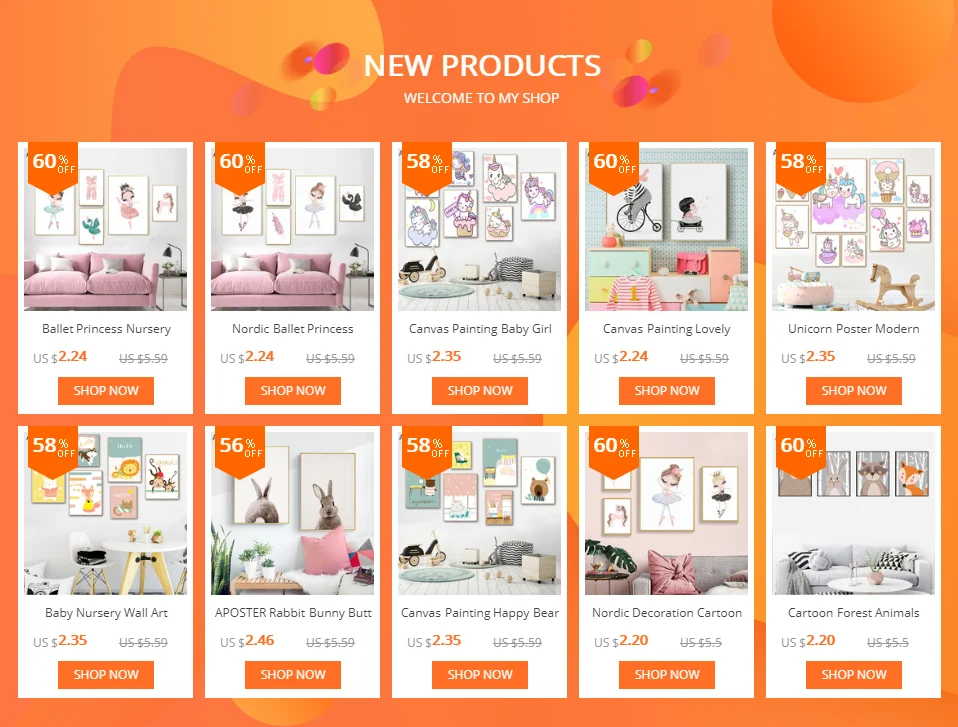Open the Unicorn Poster Modern product image
Viewport: 958px width, 727px height.
click(854, 229)
